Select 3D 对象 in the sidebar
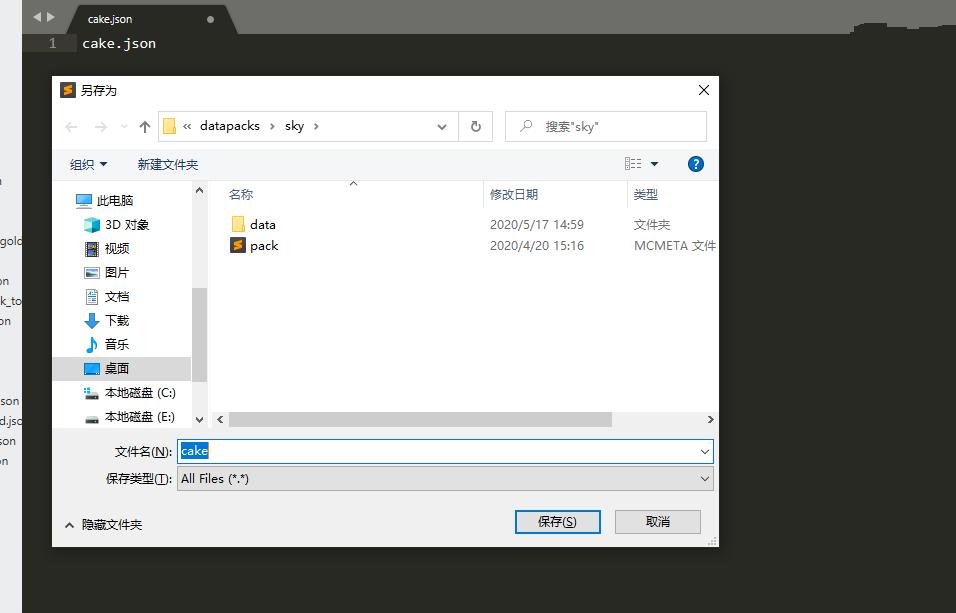 coord(127,224)
